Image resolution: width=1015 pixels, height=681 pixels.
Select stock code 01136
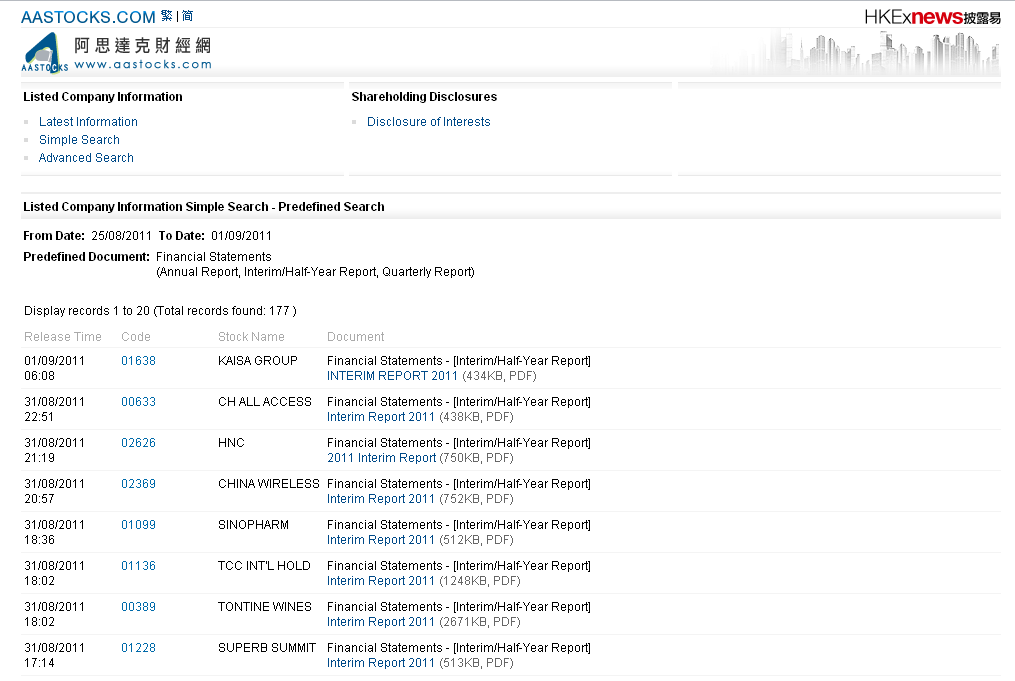point(138,566)
